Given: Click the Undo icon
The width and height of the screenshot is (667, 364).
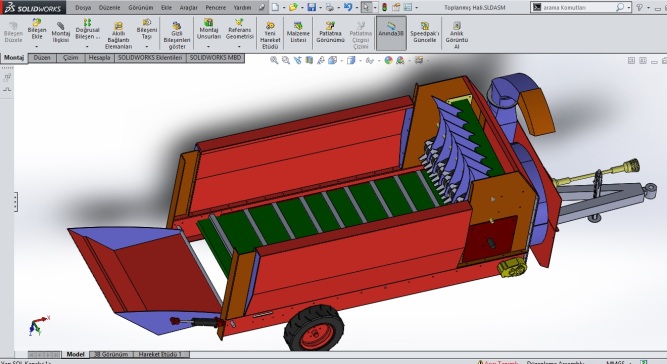Looking at the screenshot, I should point(348,7).
